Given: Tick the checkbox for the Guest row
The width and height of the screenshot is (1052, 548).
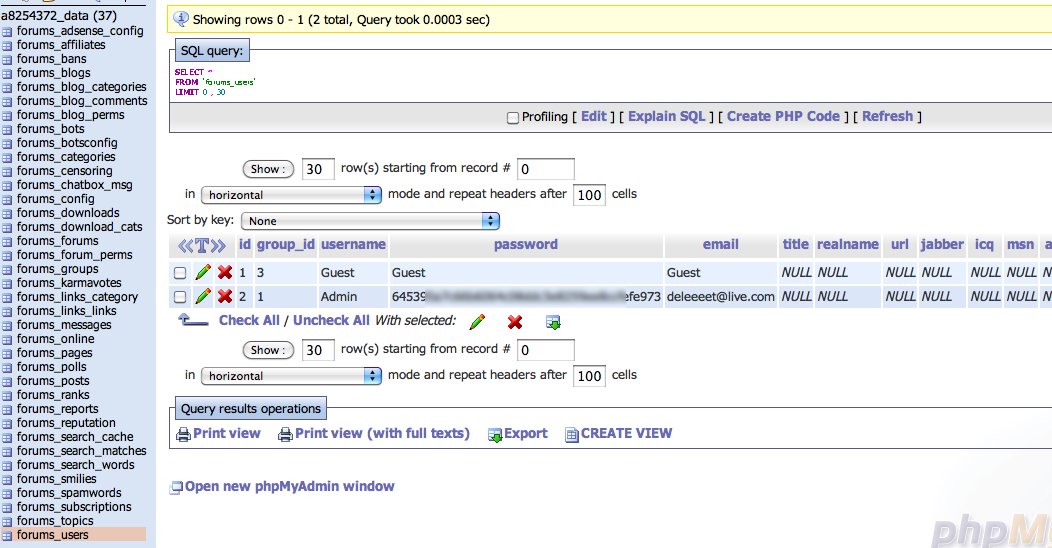Looking at the screenshot, I should (180, 273).
